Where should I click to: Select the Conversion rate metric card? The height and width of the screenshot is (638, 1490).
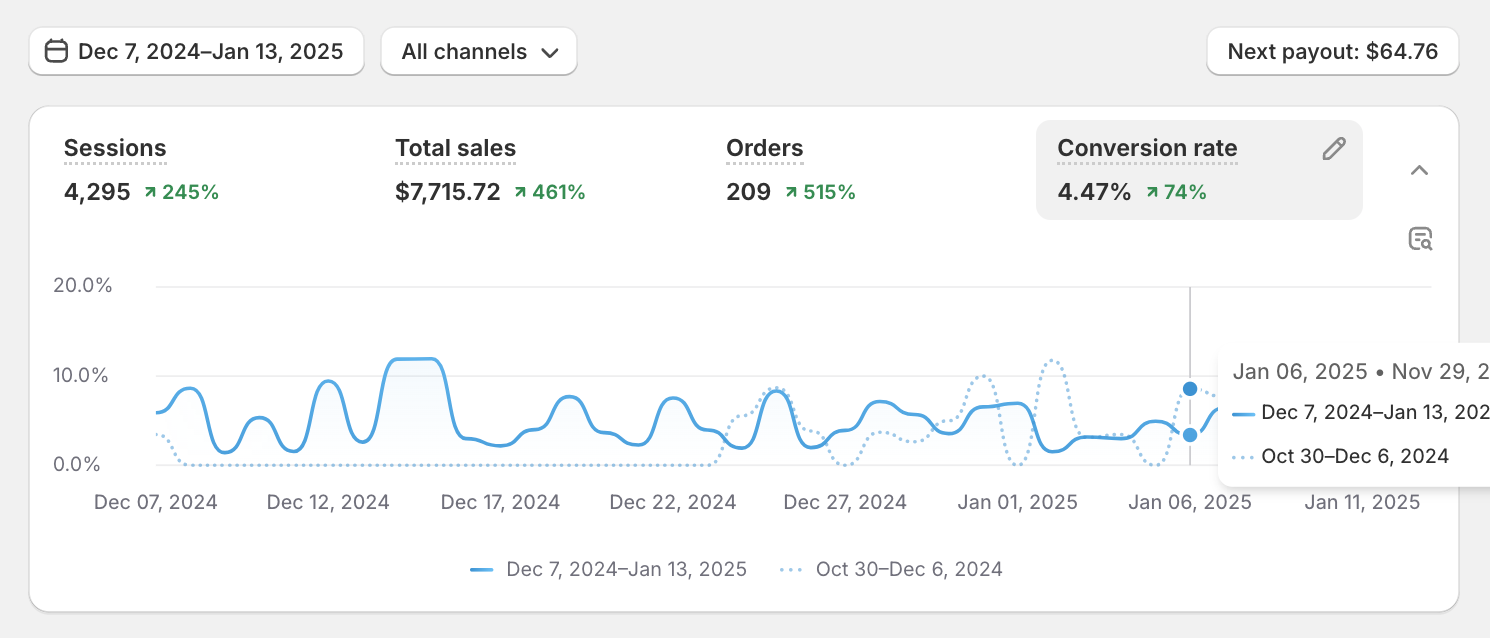pos(1198,169)
